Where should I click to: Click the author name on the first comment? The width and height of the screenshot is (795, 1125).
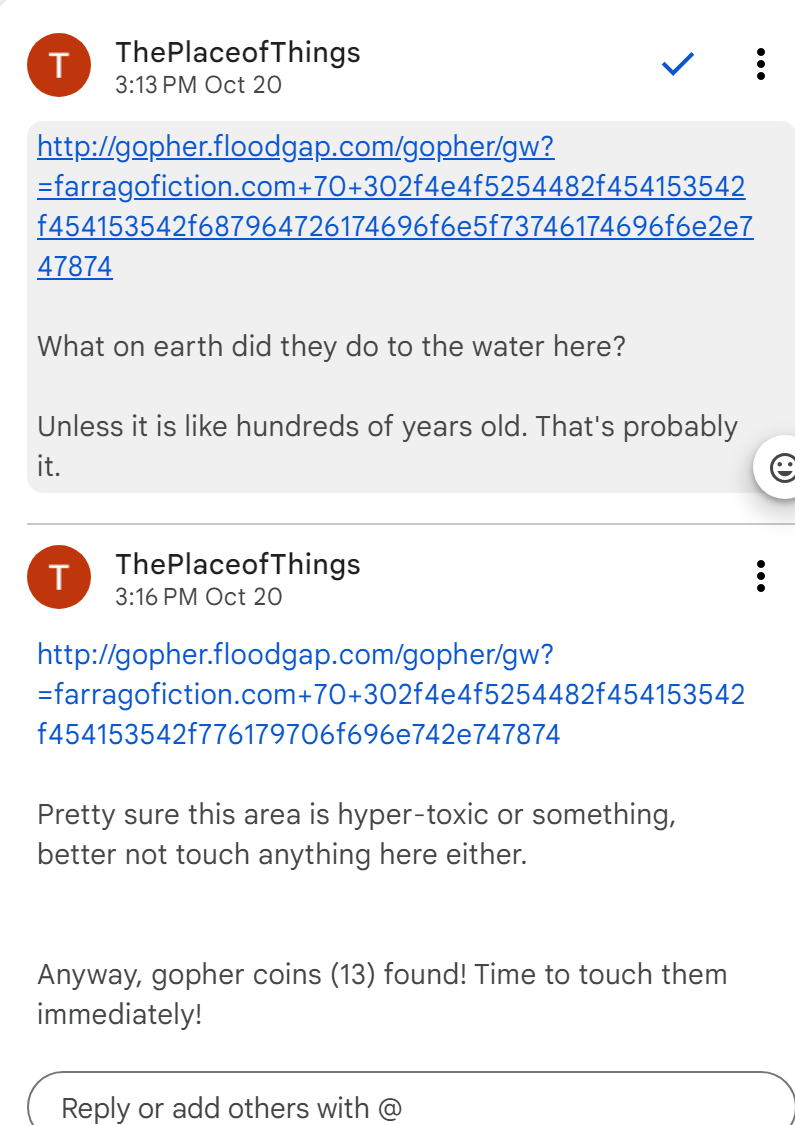tap(237, 52)
